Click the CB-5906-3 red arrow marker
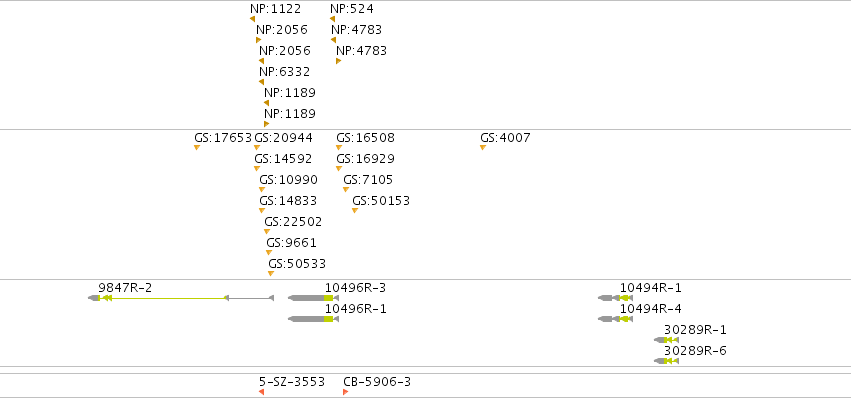The height and width of the screenshot is (398, 851). (x=346, y=392)
